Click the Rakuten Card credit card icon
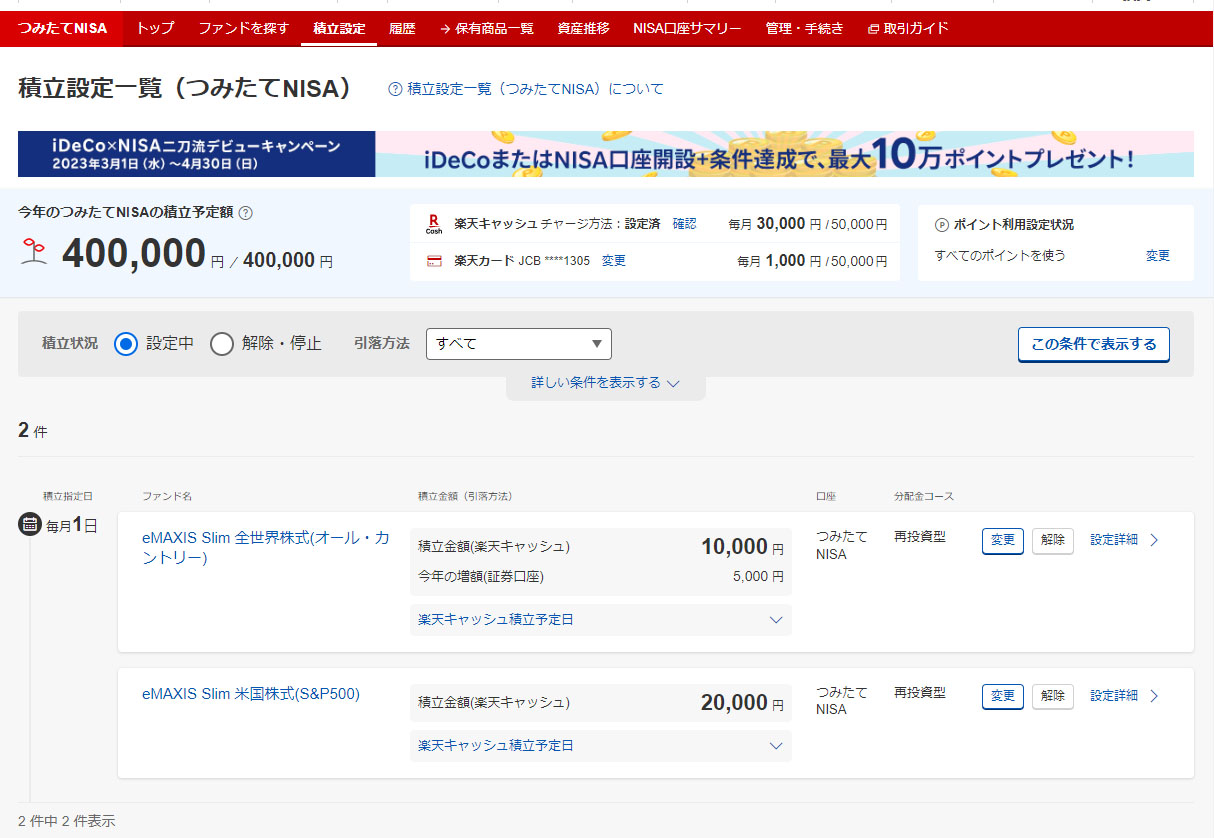1214x838 pixels. coord(434,261)
